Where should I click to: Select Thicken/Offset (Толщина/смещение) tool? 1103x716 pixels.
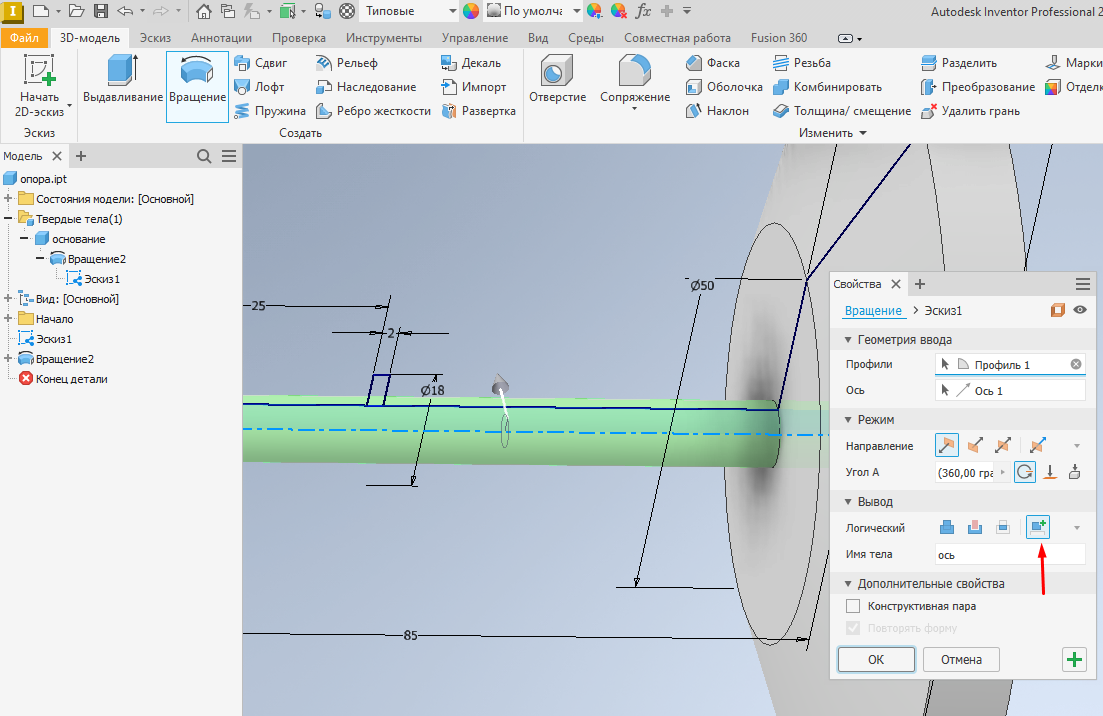(841, 111)
